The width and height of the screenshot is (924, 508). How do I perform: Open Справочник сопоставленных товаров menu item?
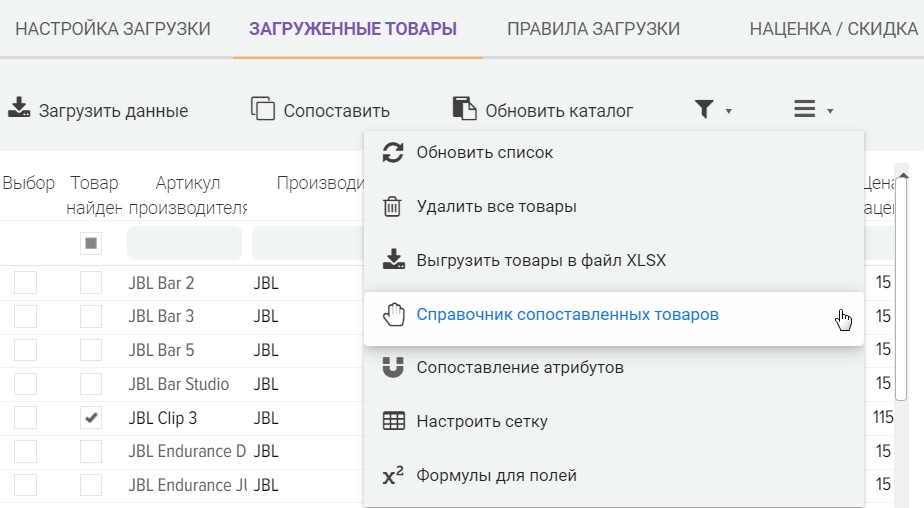(x=567, y=315)
